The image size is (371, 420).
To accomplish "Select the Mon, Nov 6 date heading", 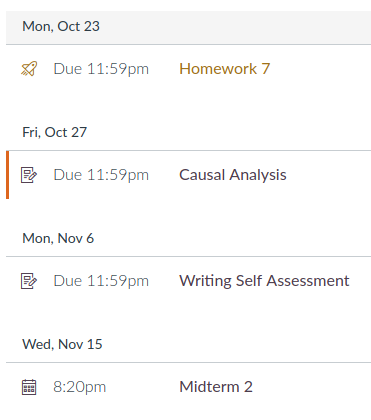I will [58, 238].
